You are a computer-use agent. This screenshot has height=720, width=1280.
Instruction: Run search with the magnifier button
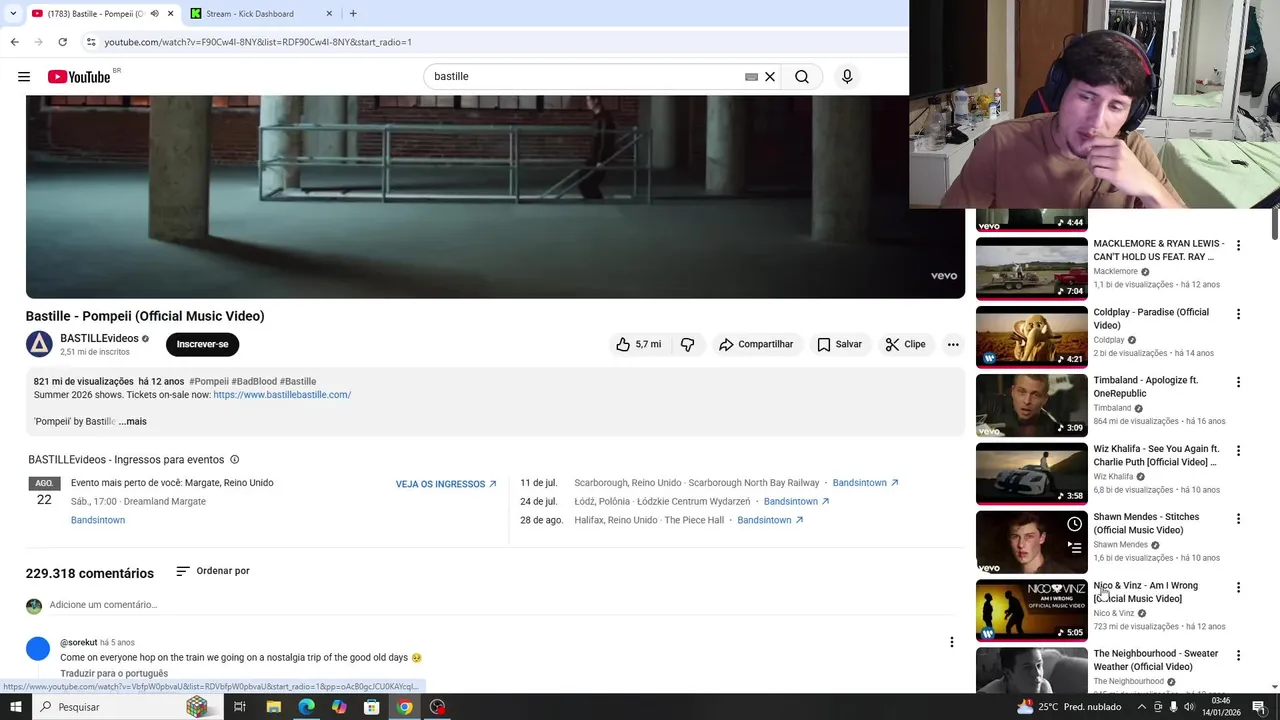pos(802,76)
